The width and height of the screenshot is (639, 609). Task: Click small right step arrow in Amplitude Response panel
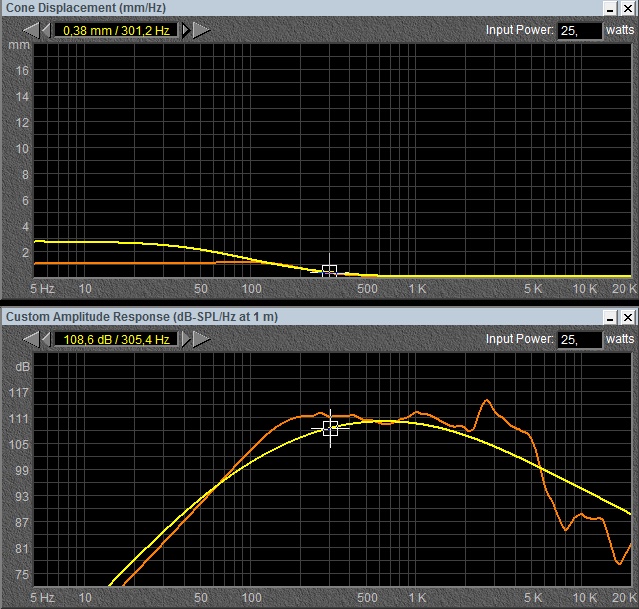[186, 339]
